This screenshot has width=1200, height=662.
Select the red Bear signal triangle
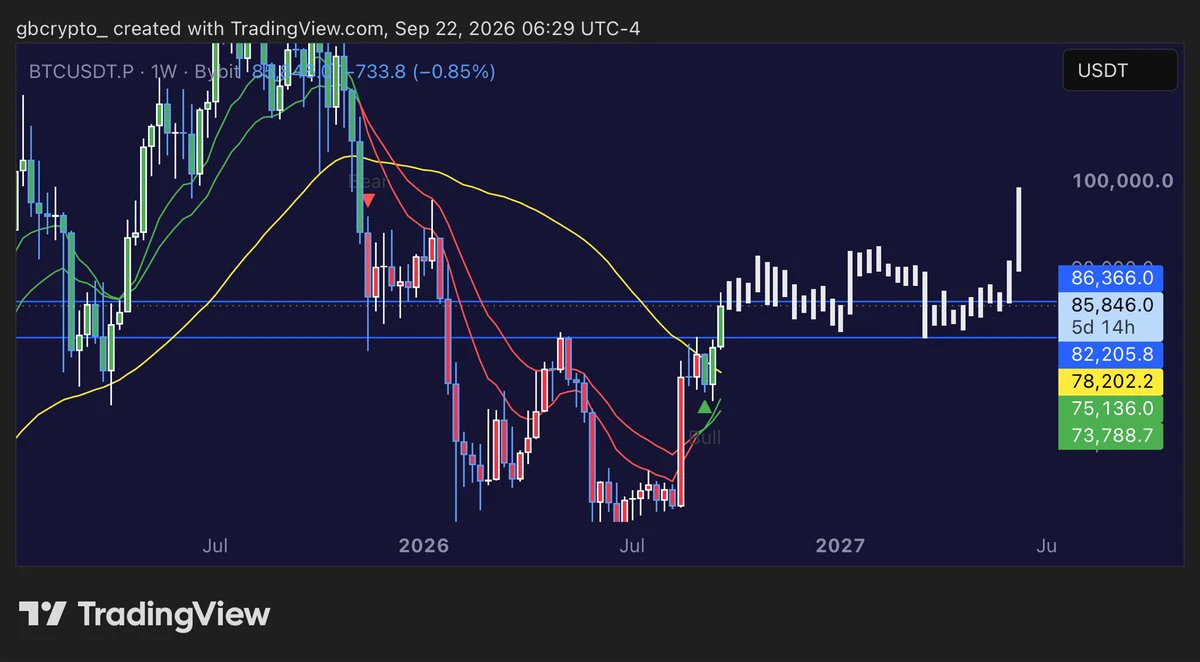click(x=368, y=200)
